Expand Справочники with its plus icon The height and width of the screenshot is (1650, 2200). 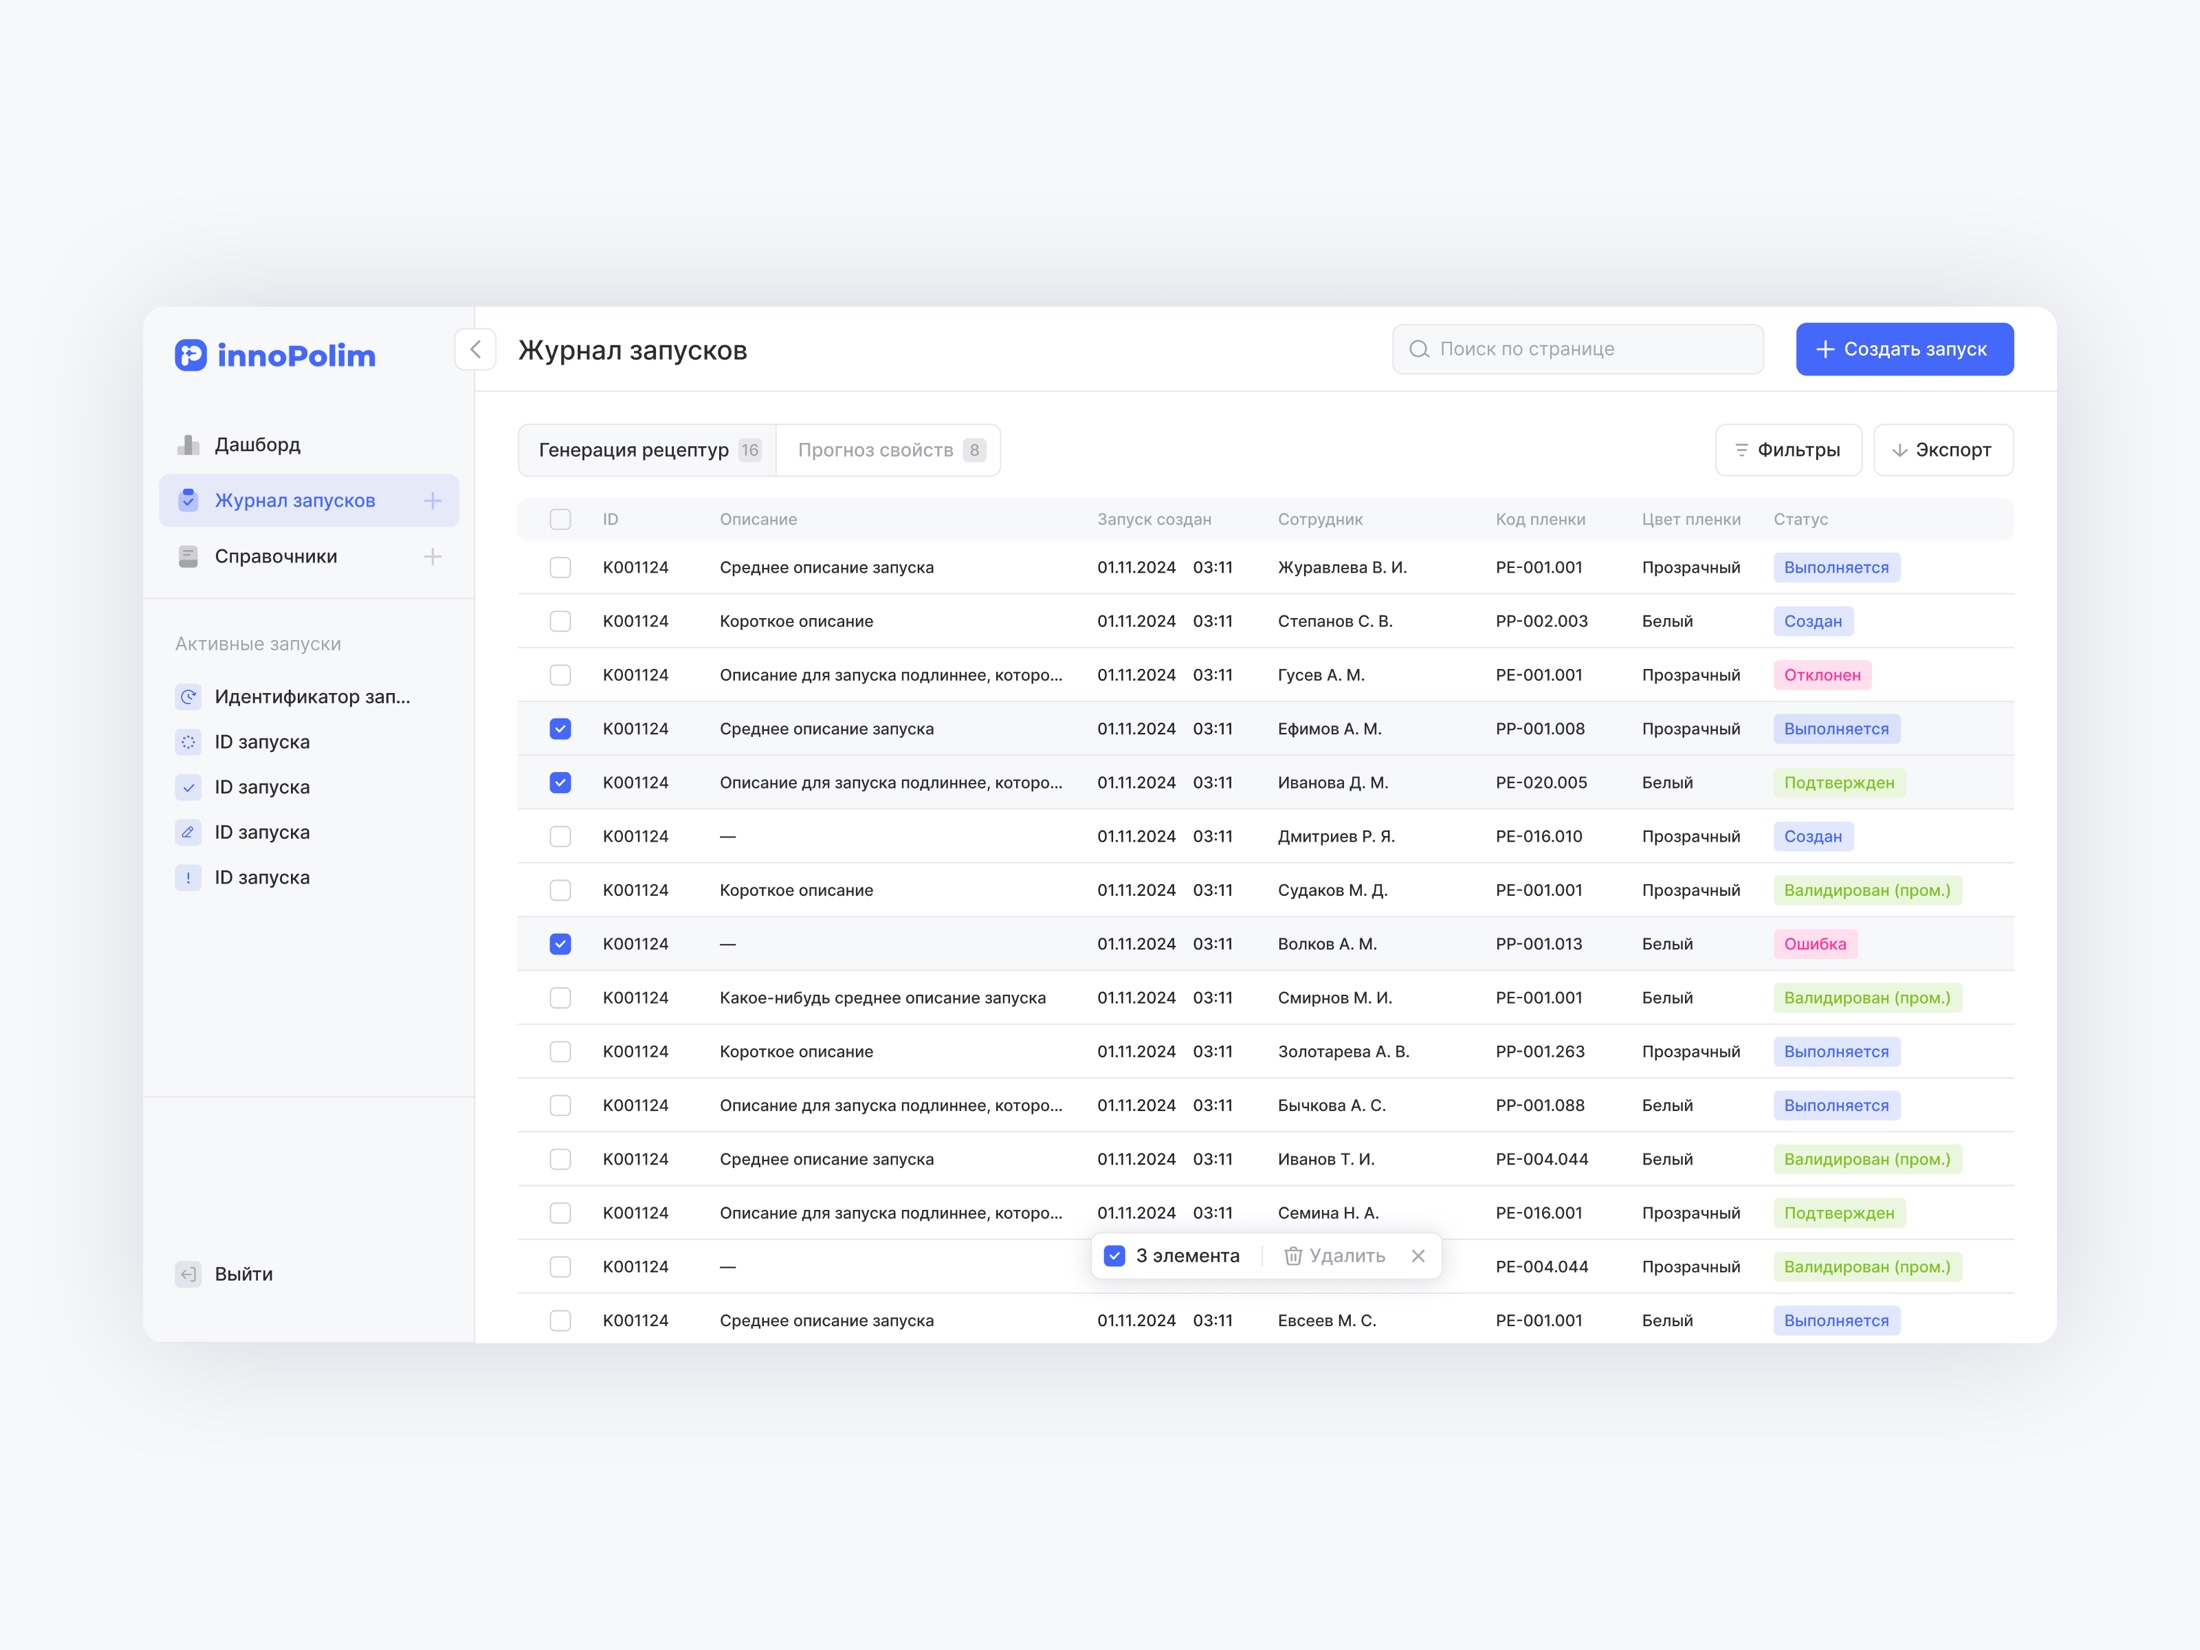pyautogui.click(x=432, y=556)
